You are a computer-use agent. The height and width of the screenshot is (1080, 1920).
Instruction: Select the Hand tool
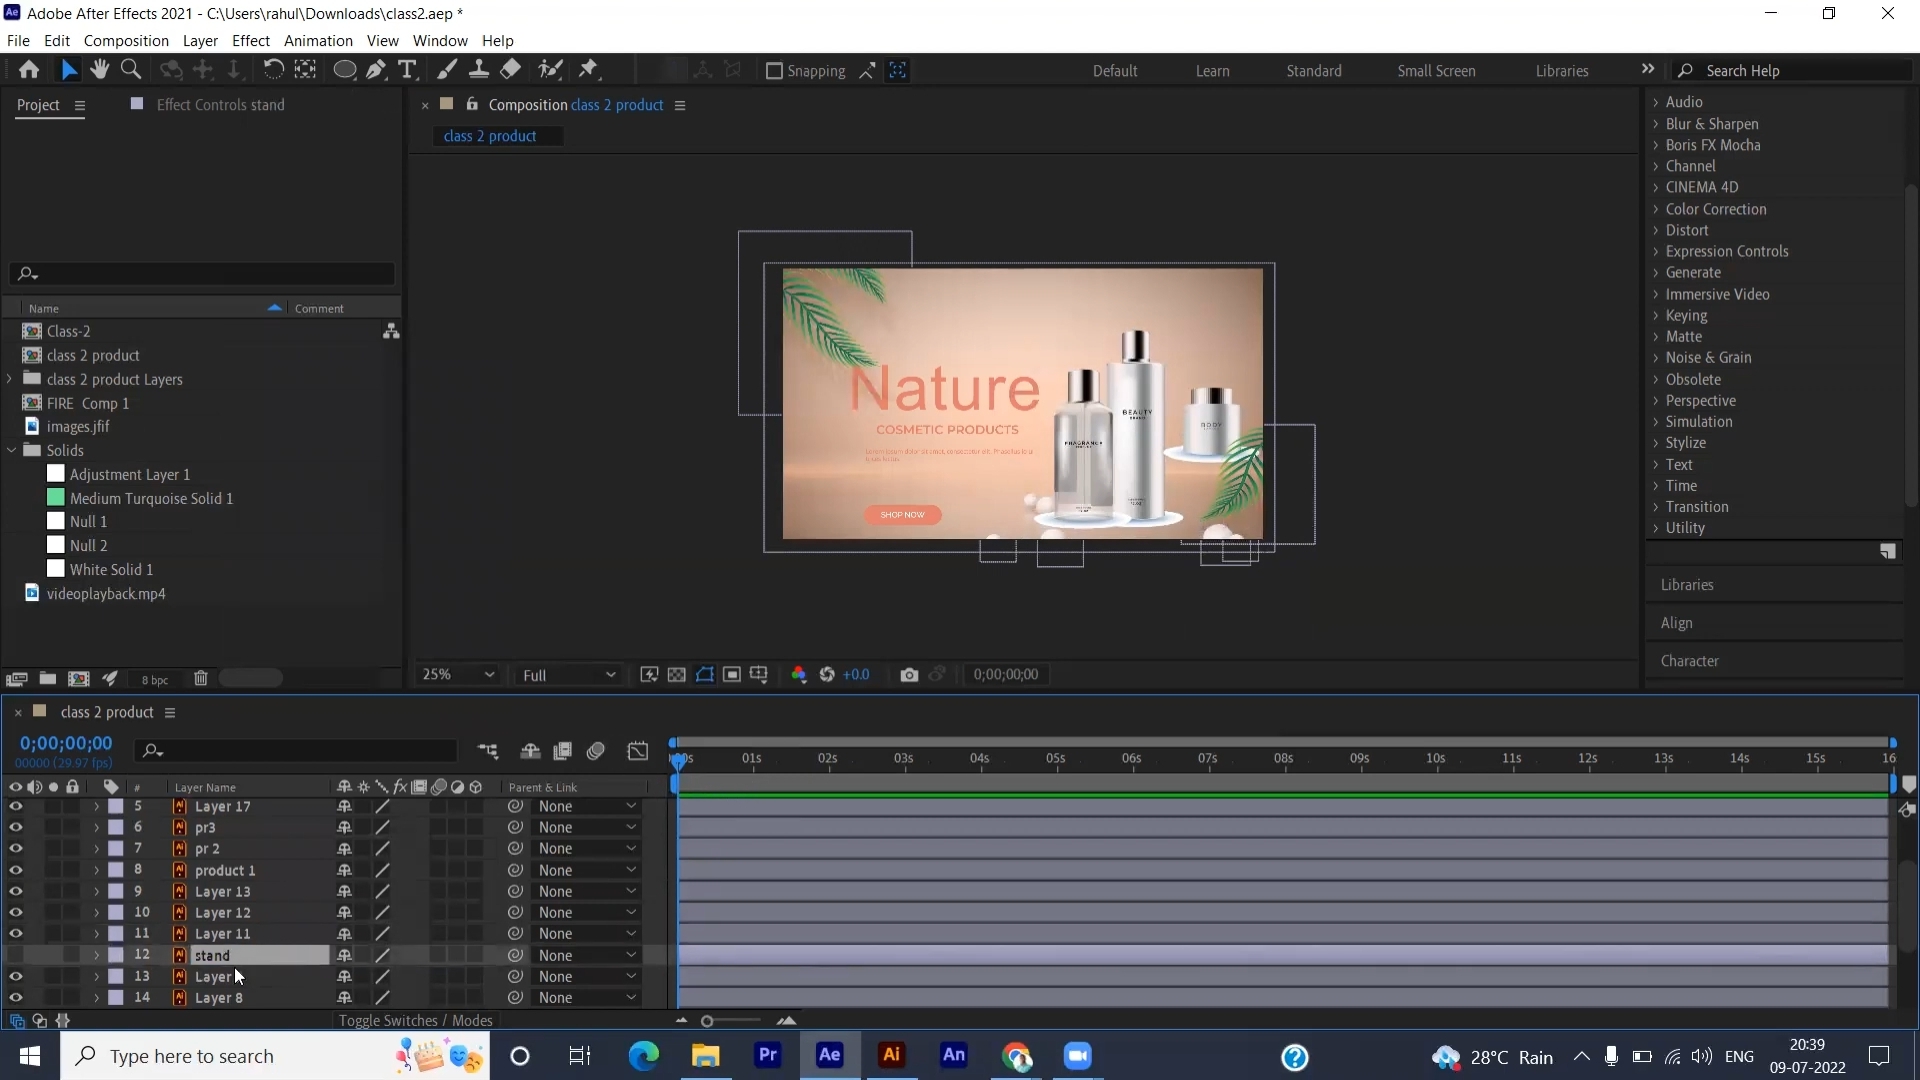click(x=99, y=69)
